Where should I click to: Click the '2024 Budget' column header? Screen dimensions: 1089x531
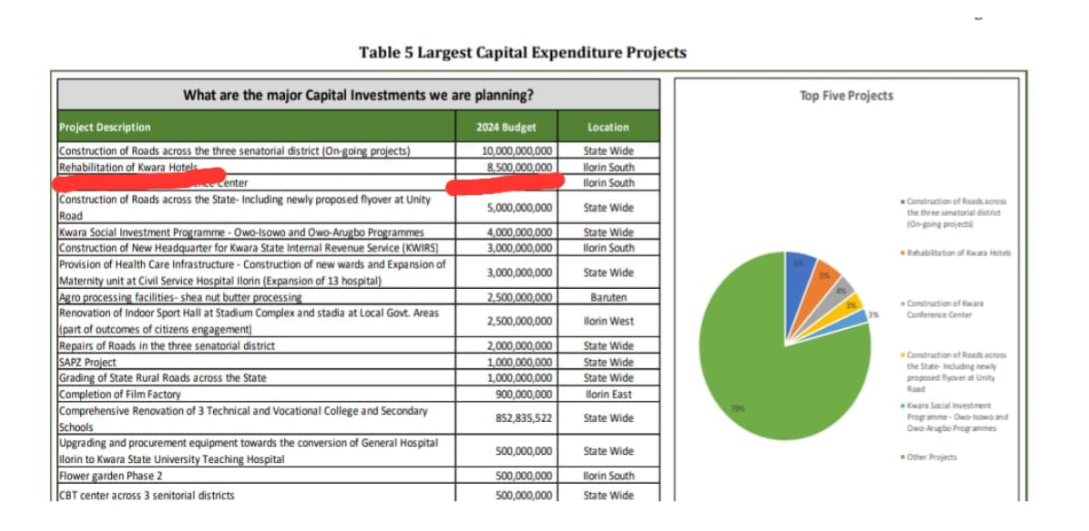pos(507,127)
